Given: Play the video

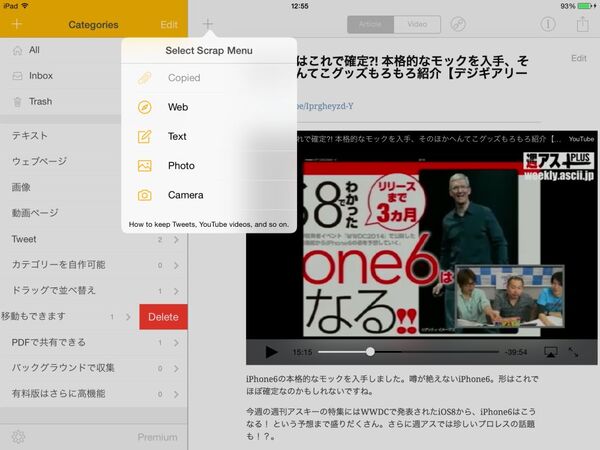Looking at the screenshot, I should pos(271,352).
